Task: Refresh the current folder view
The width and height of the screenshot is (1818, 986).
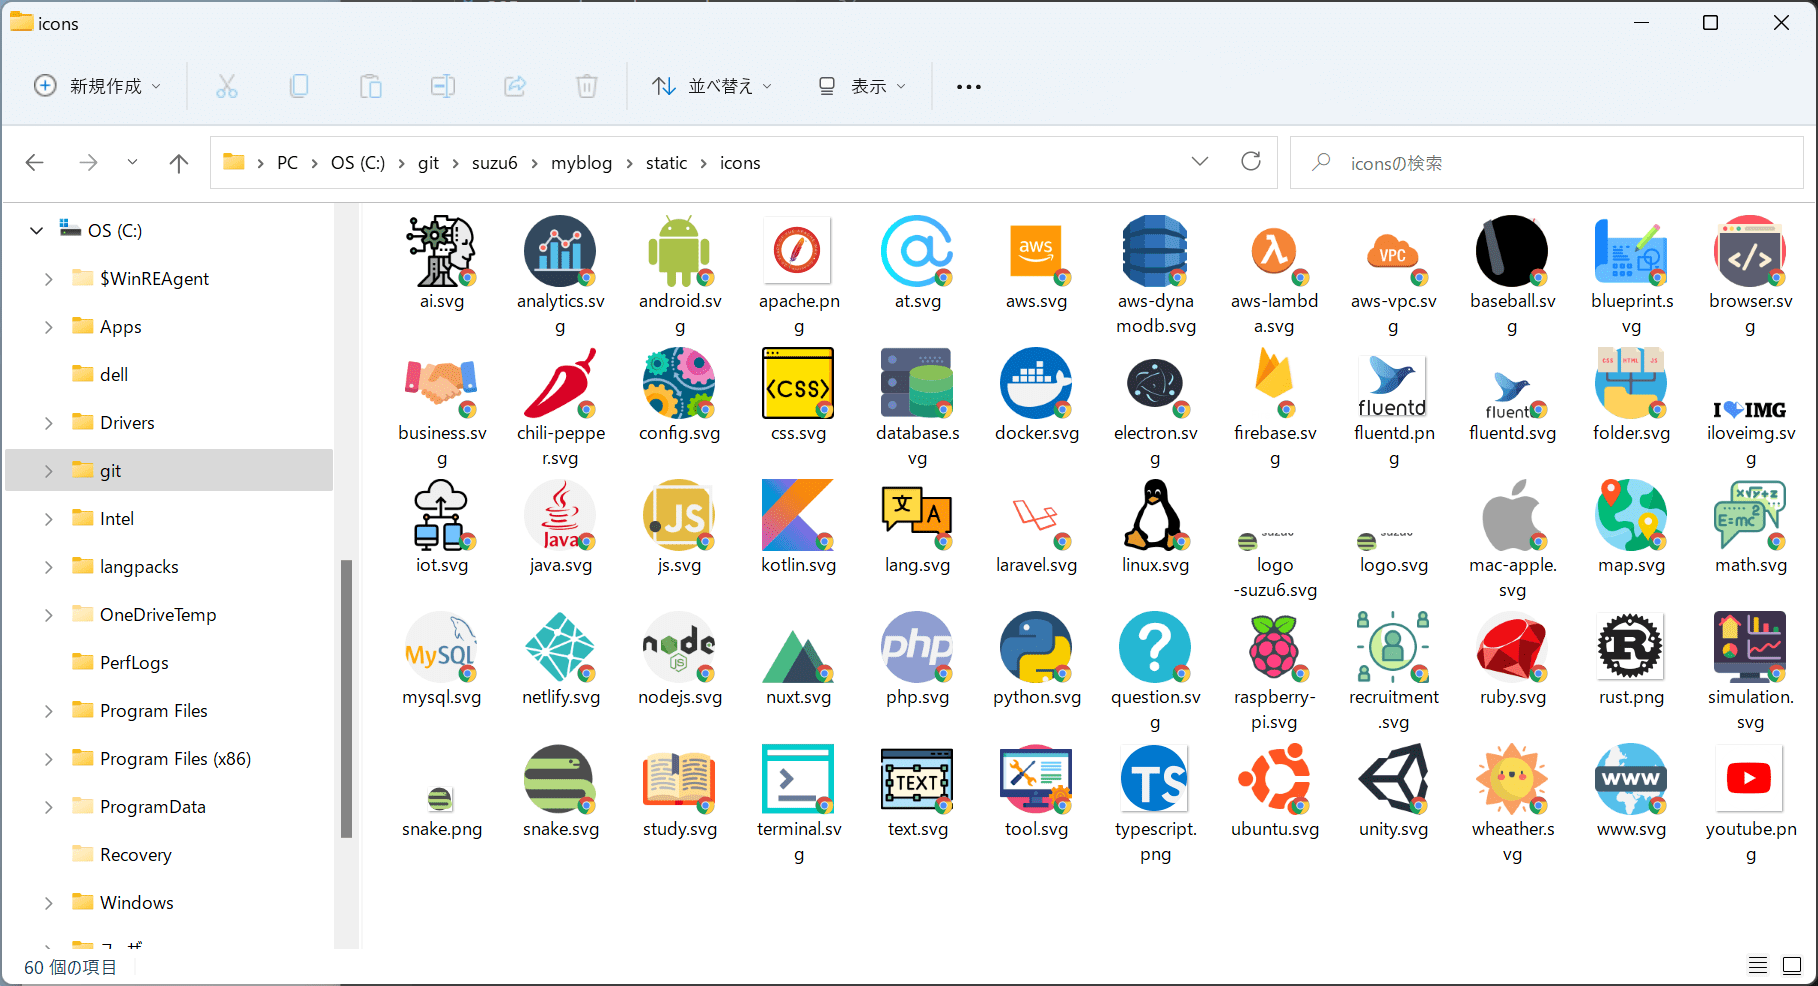Action: click(1251, 162)
